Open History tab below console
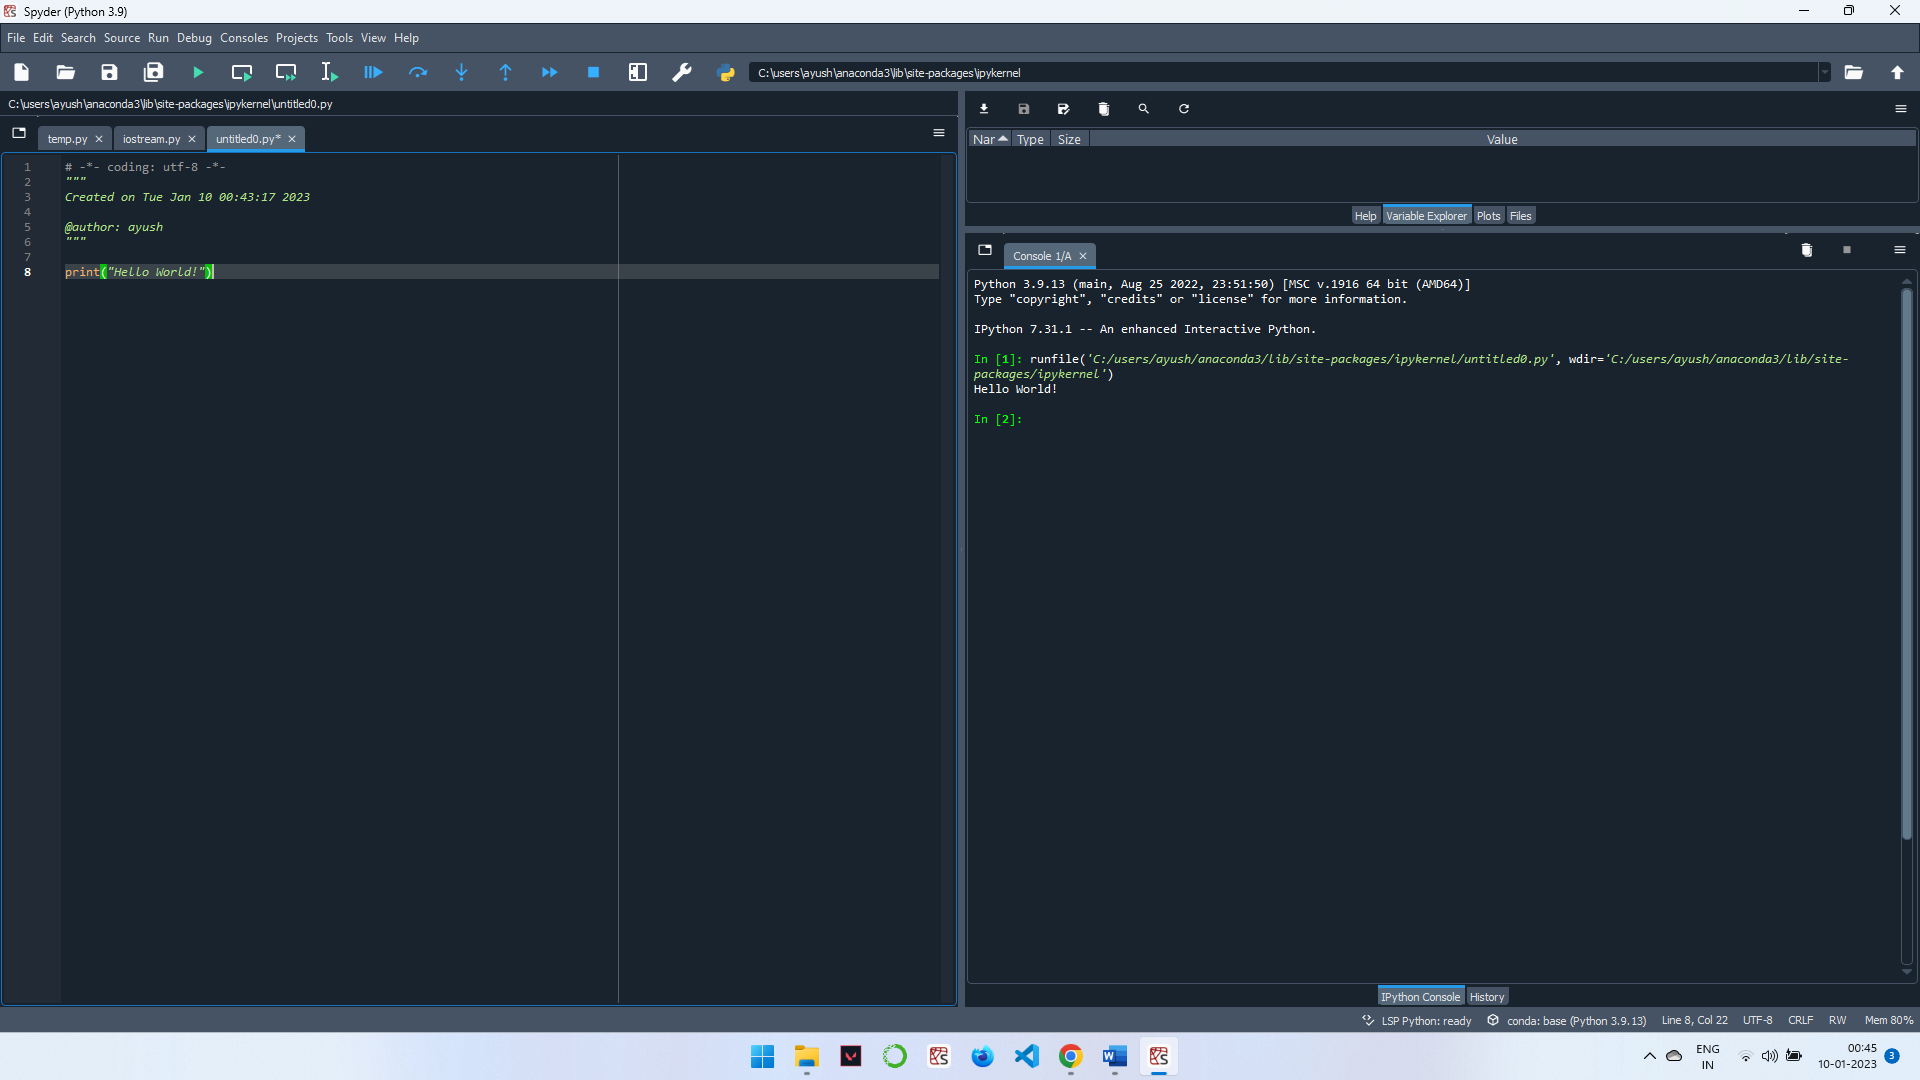1920x1080 pixels. coord(1486,997)
